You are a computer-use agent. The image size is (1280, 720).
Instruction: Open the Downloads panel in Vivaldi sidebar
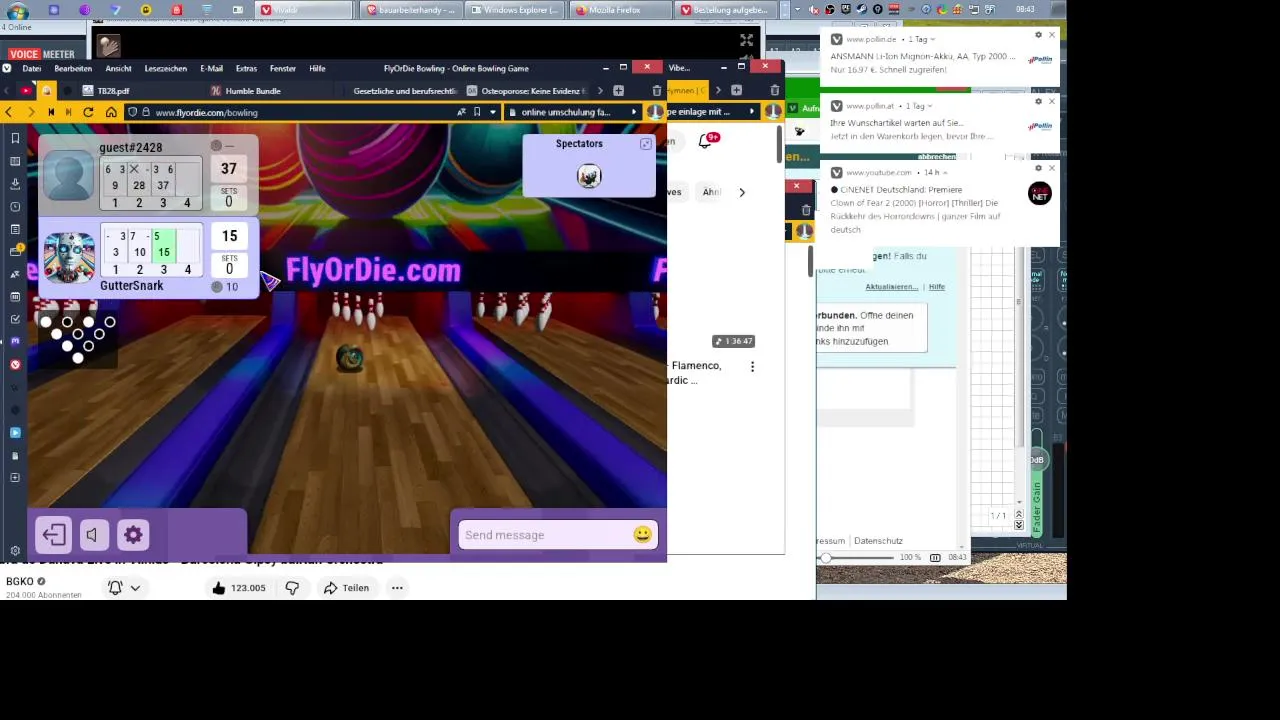tap(15, 184)
